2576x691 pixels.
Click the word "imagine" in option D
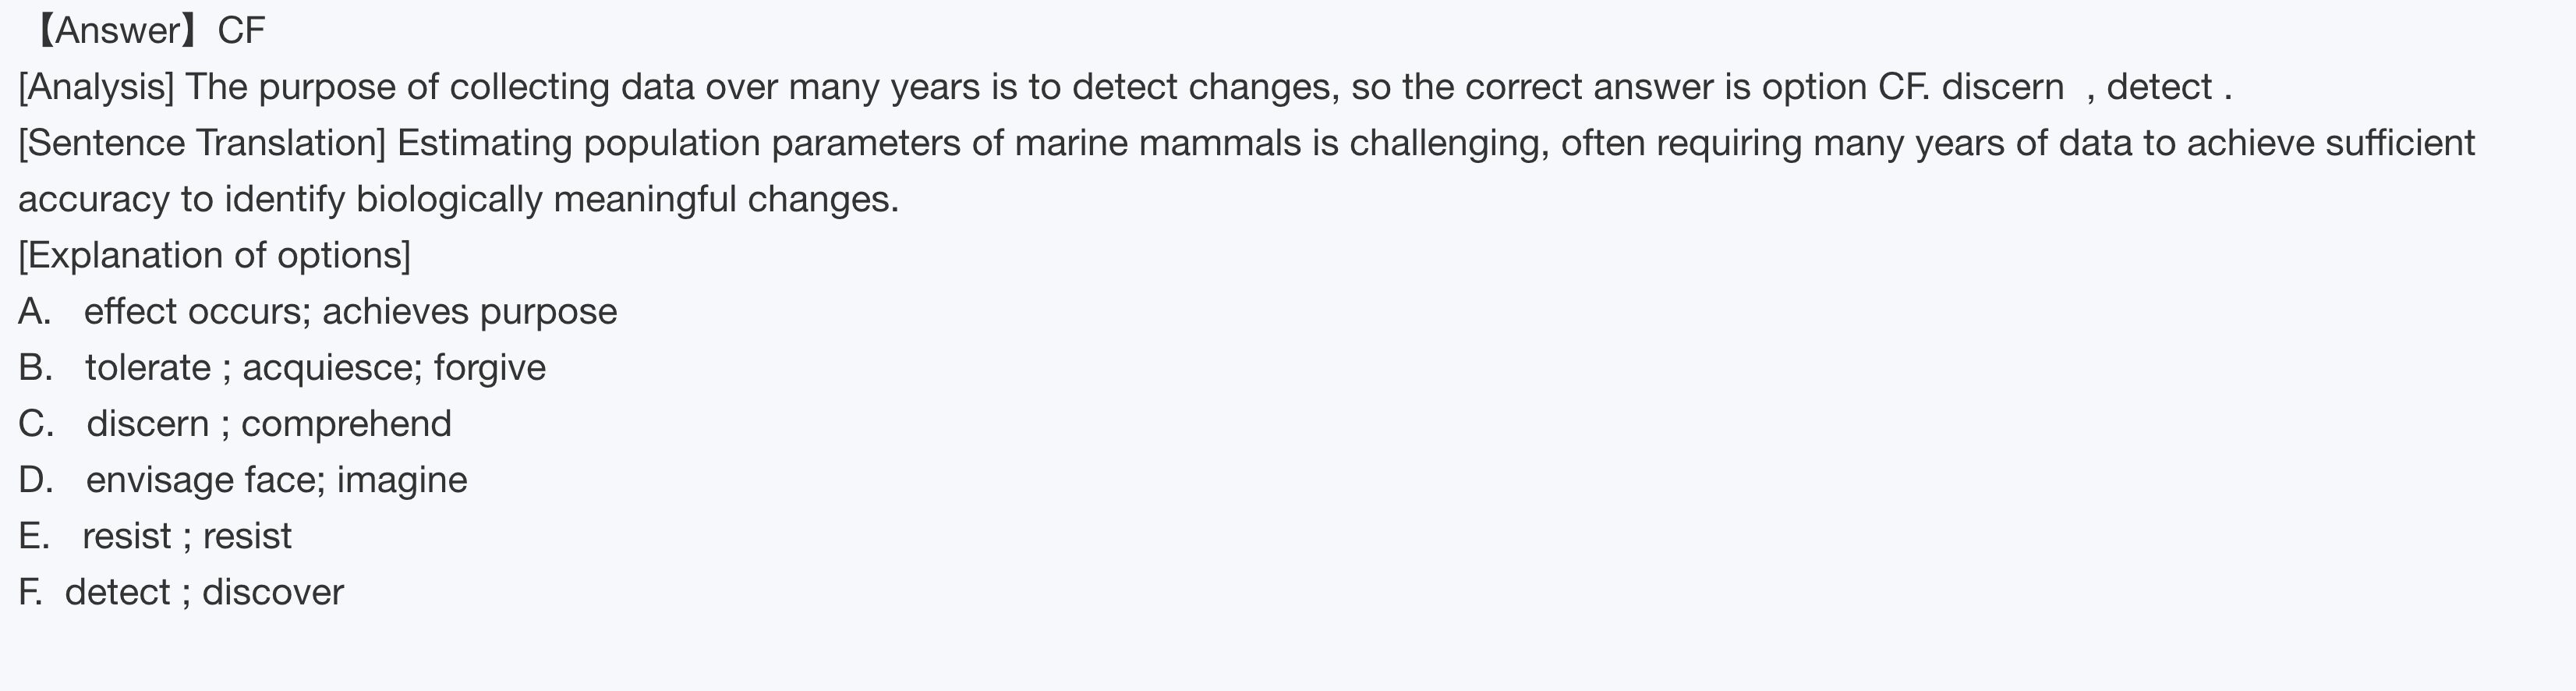click(402, 479)
